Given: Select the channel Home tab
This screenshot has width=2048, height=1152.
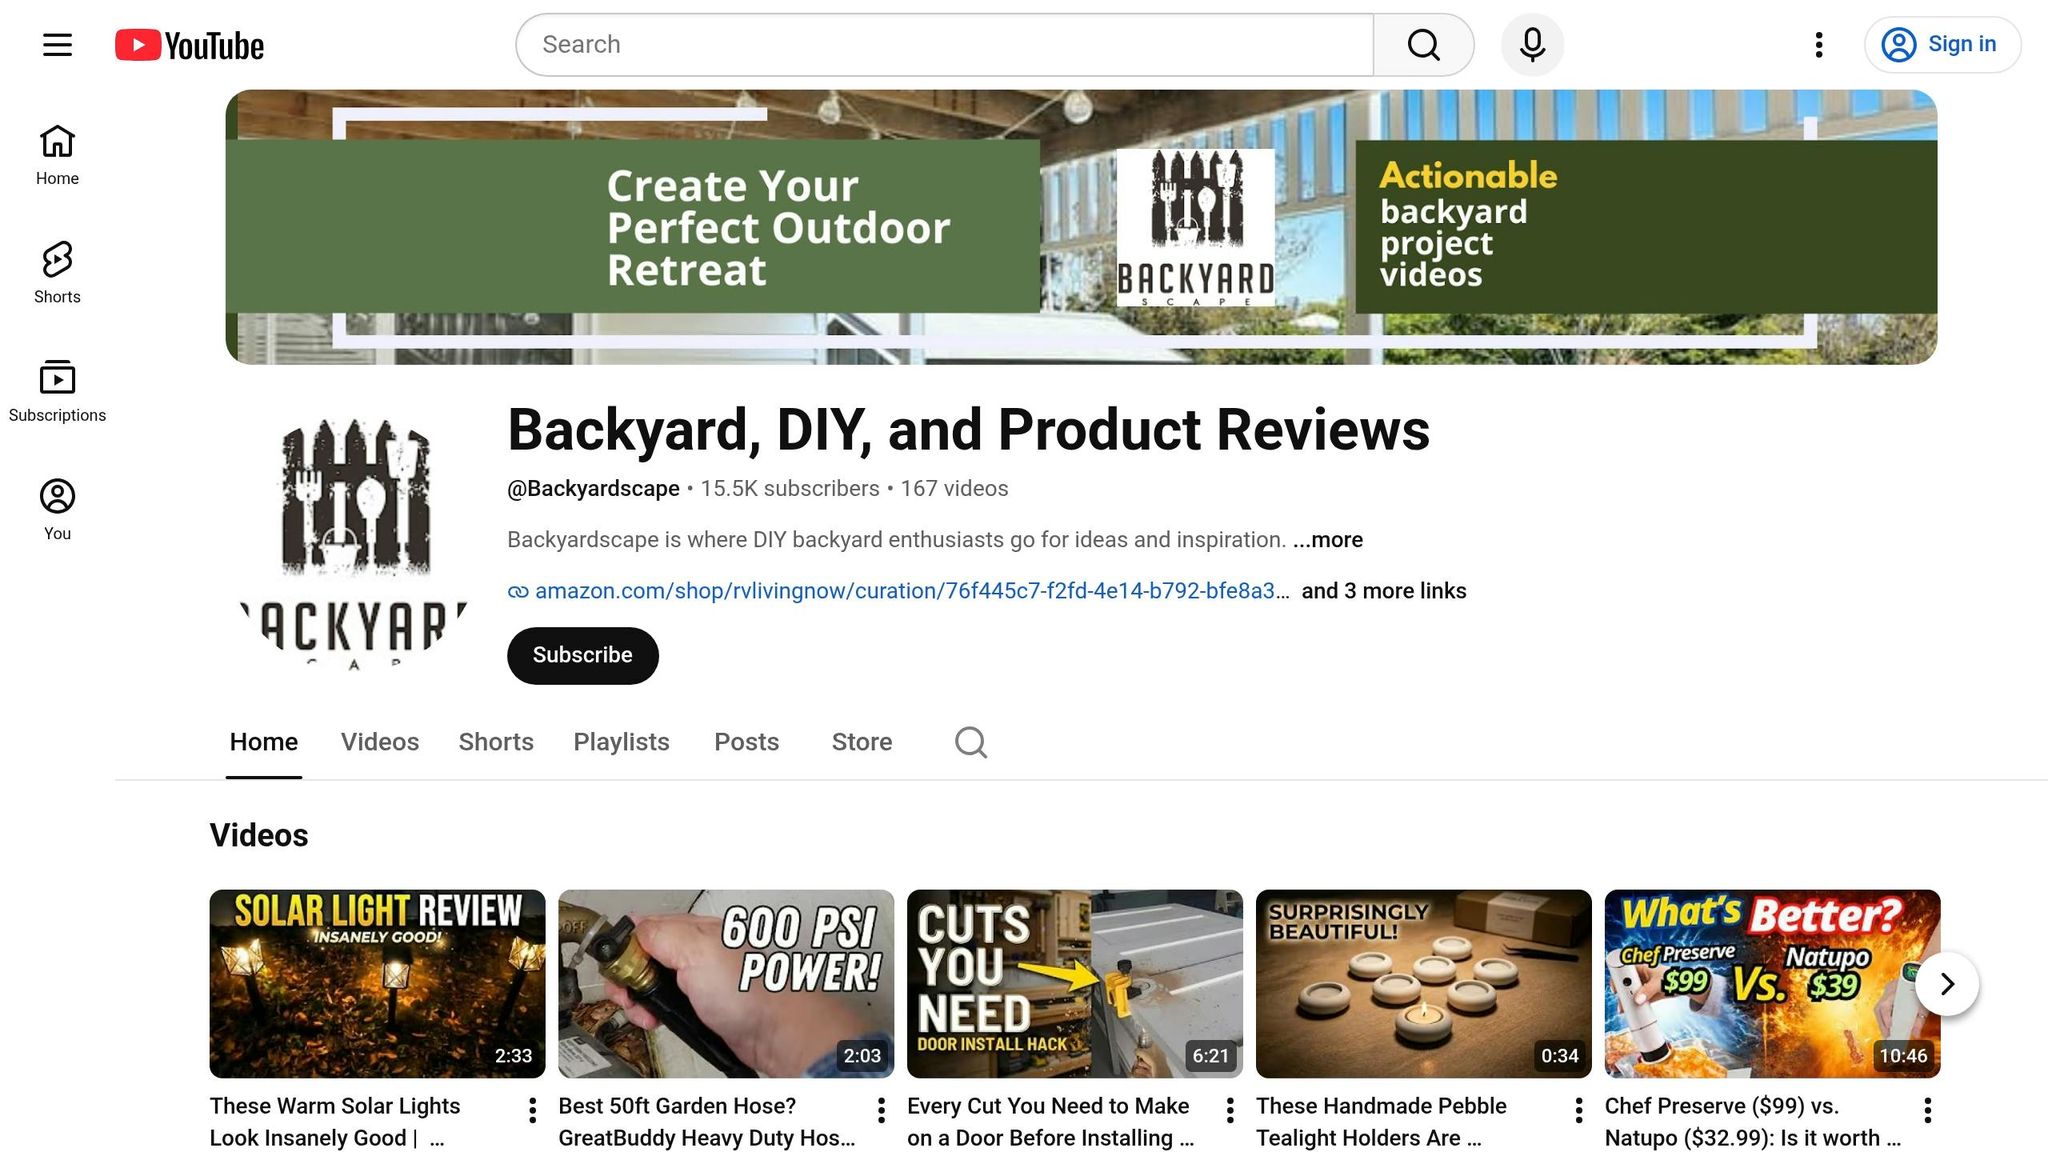Looking at the screenshot, I should point(264,742).
